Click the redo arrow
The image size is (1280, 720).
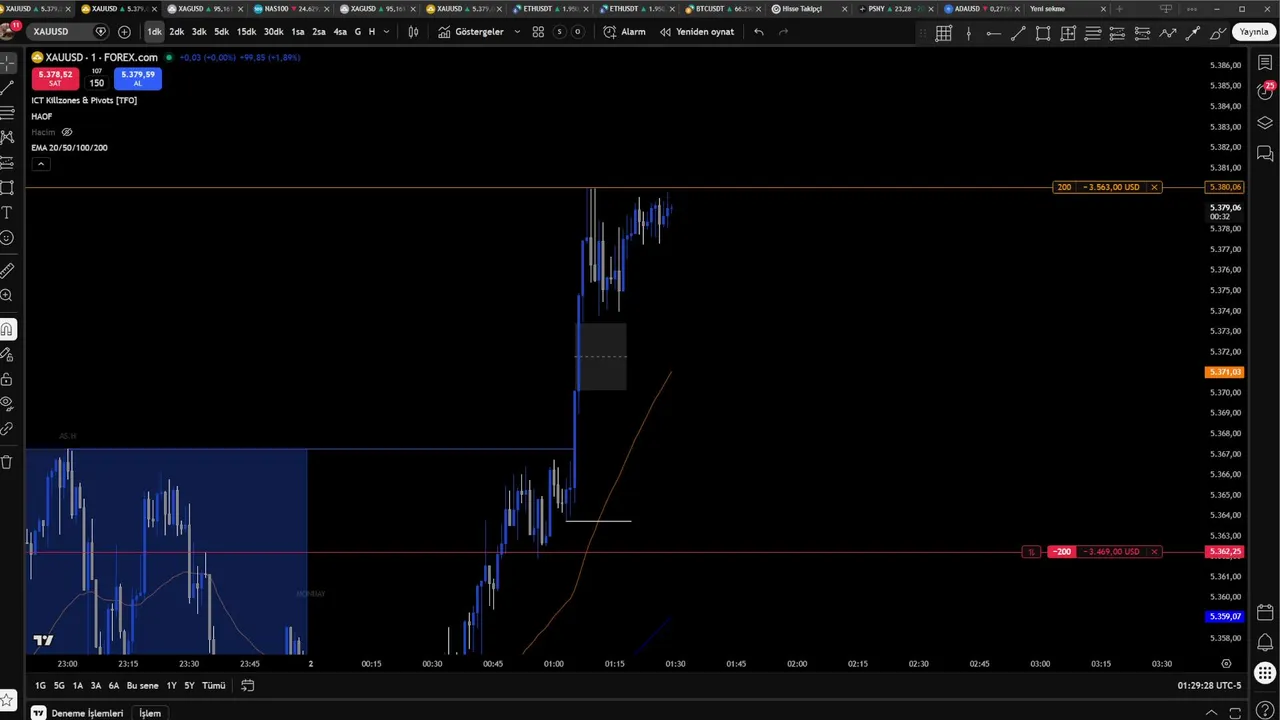pyautogui.click(x=783, y=32)
